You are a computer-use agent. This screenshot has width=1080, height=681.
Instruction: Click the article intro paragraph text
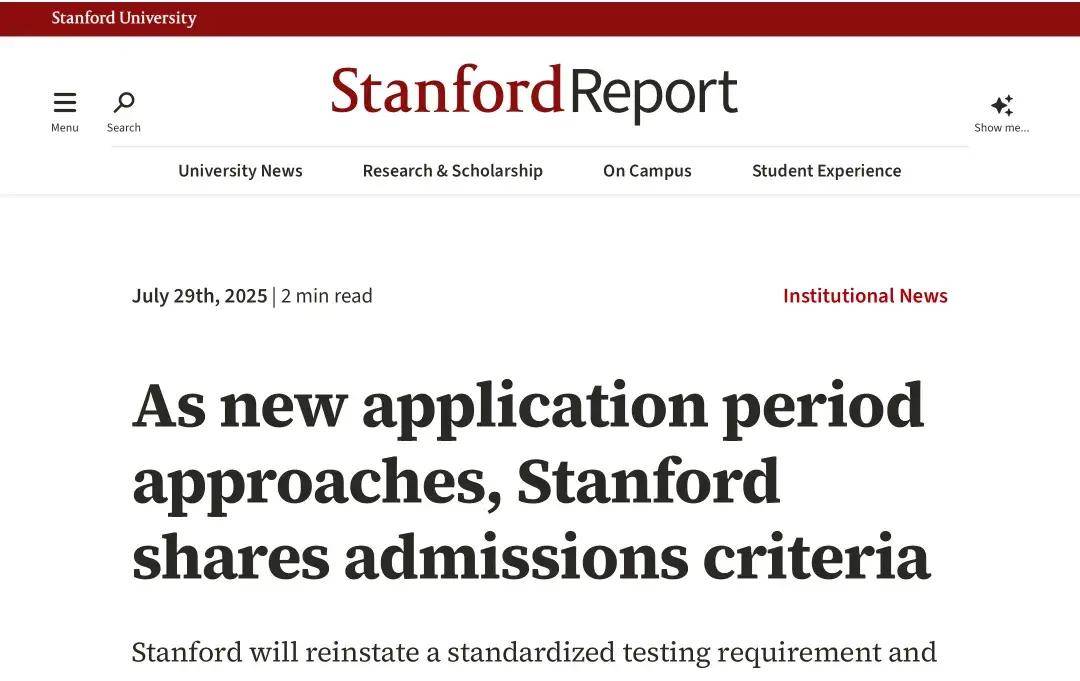coord(534,652)
